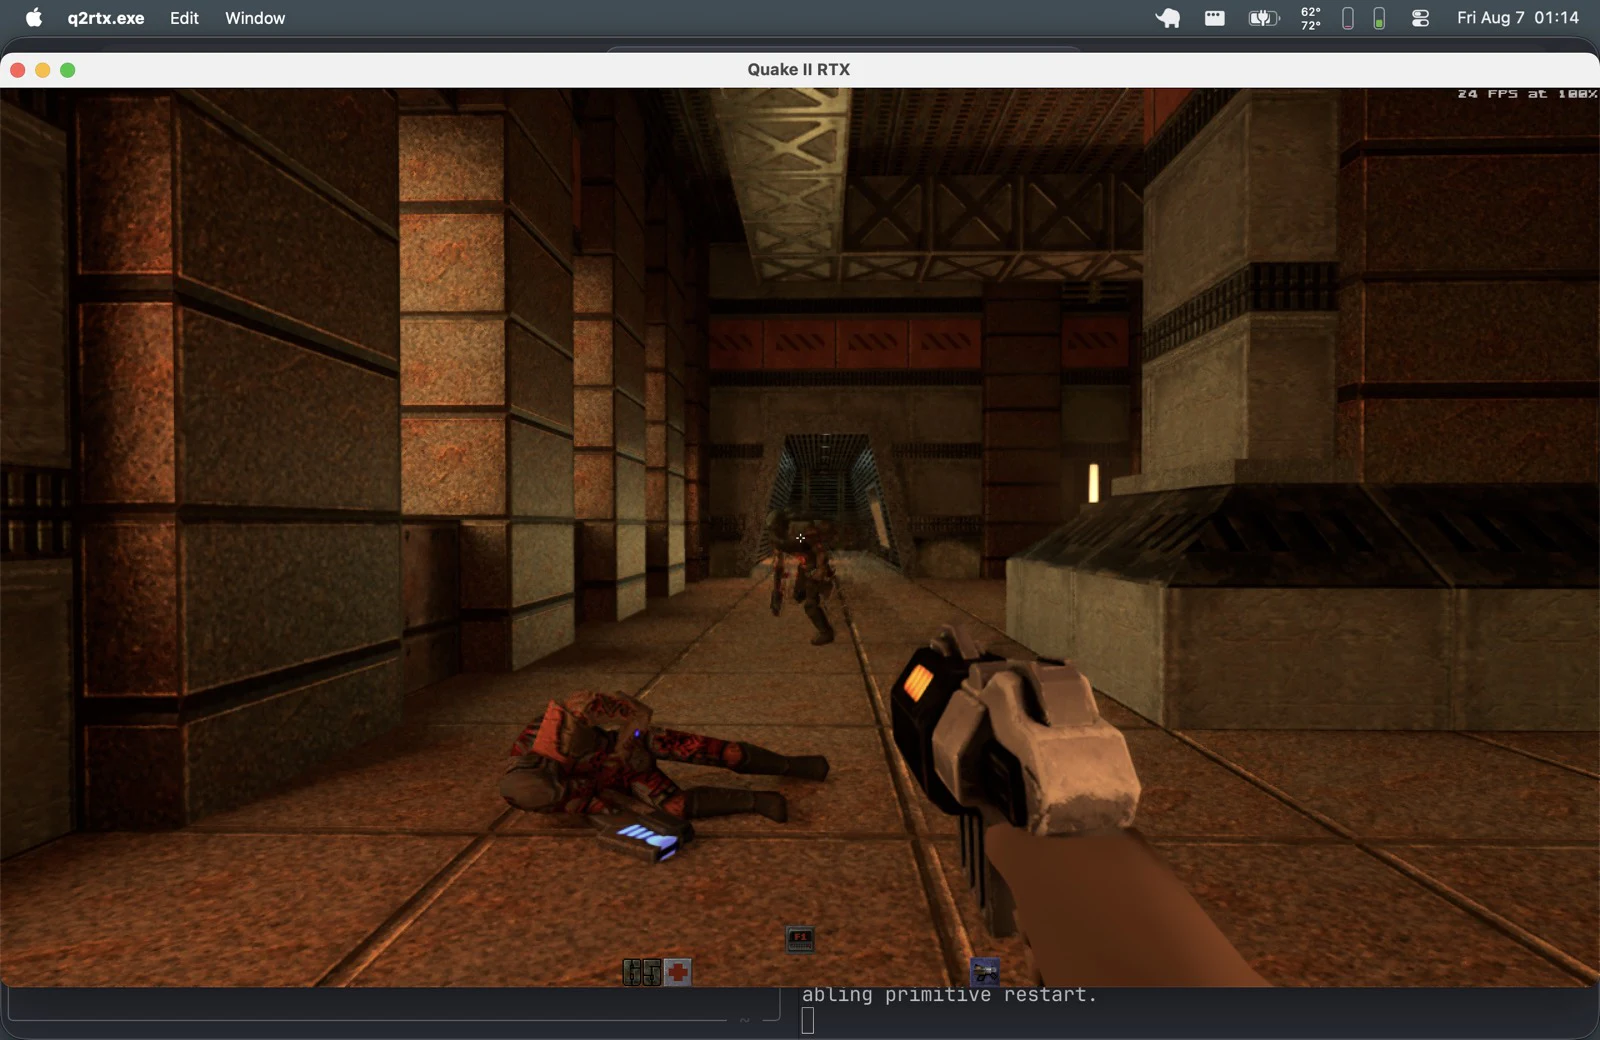Open the Apple menu
This screenshot has width=1600, height=1040.
pyautogui.click(x=34, y=18)
